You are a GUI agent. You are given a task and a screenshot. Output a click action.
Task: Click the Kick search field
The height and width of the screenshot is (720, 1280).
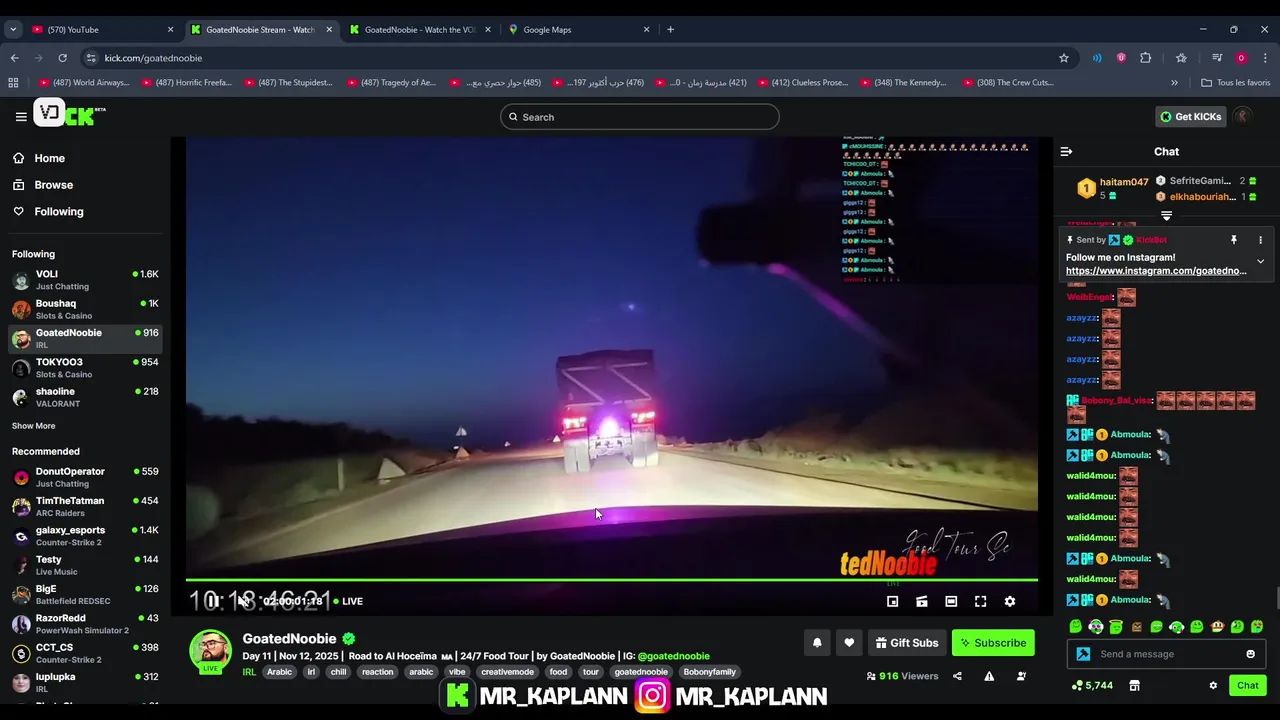click(x=639, y=117)
